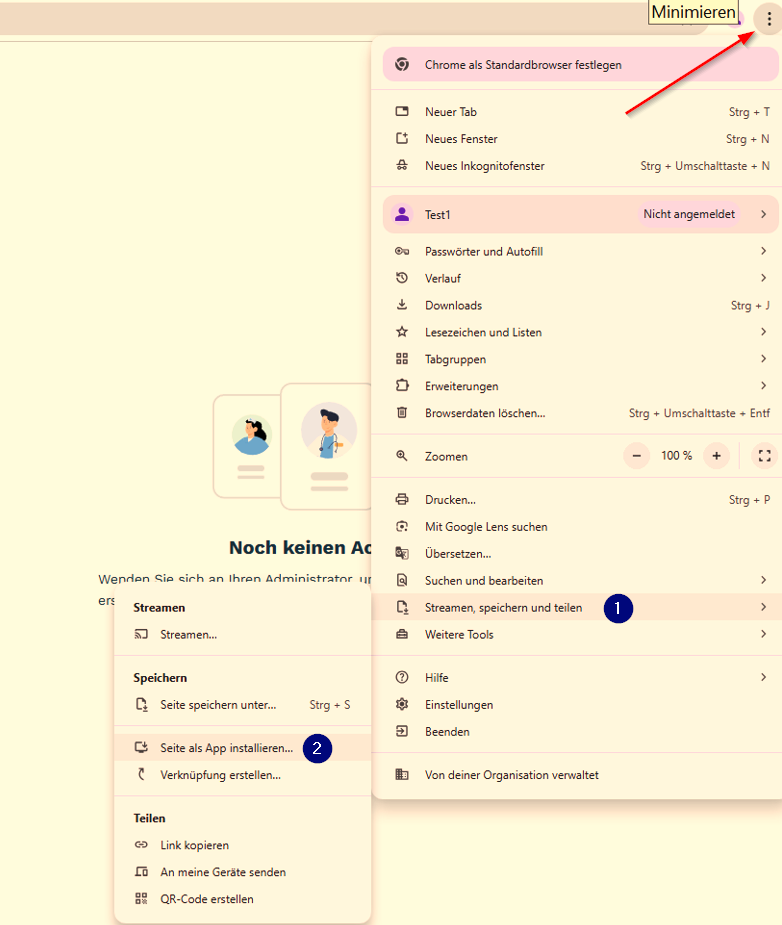
Task: Click the Noch keinen heading on the page
Action: (x=301, y=547)
